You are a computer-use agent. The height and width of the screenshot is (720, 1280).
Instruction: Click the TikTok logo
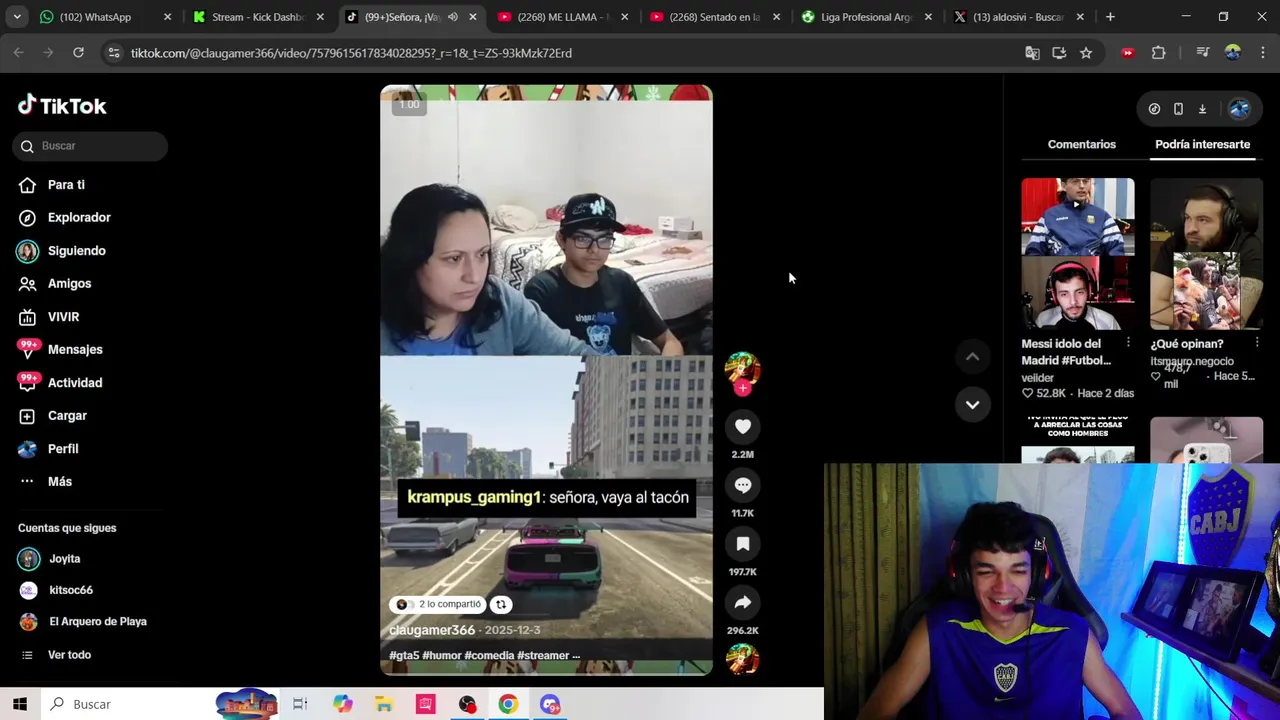(x=62, y=105)
